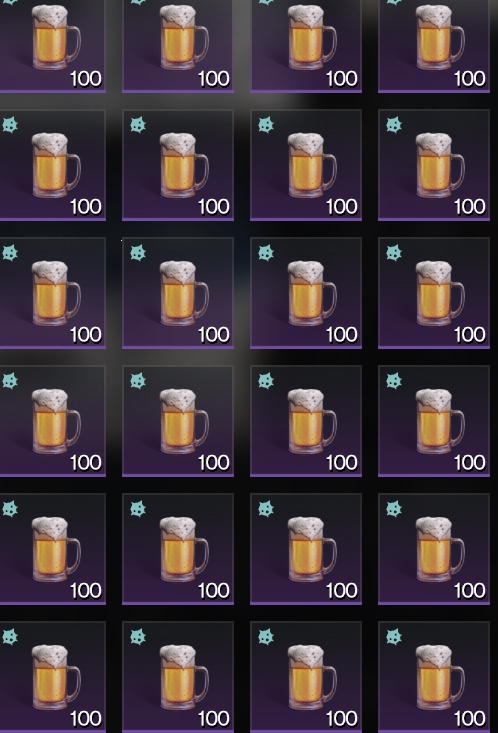Screen dimensions: 498x733
Task: Click the 100 count in top row, third column
Action: coord(342,79)
